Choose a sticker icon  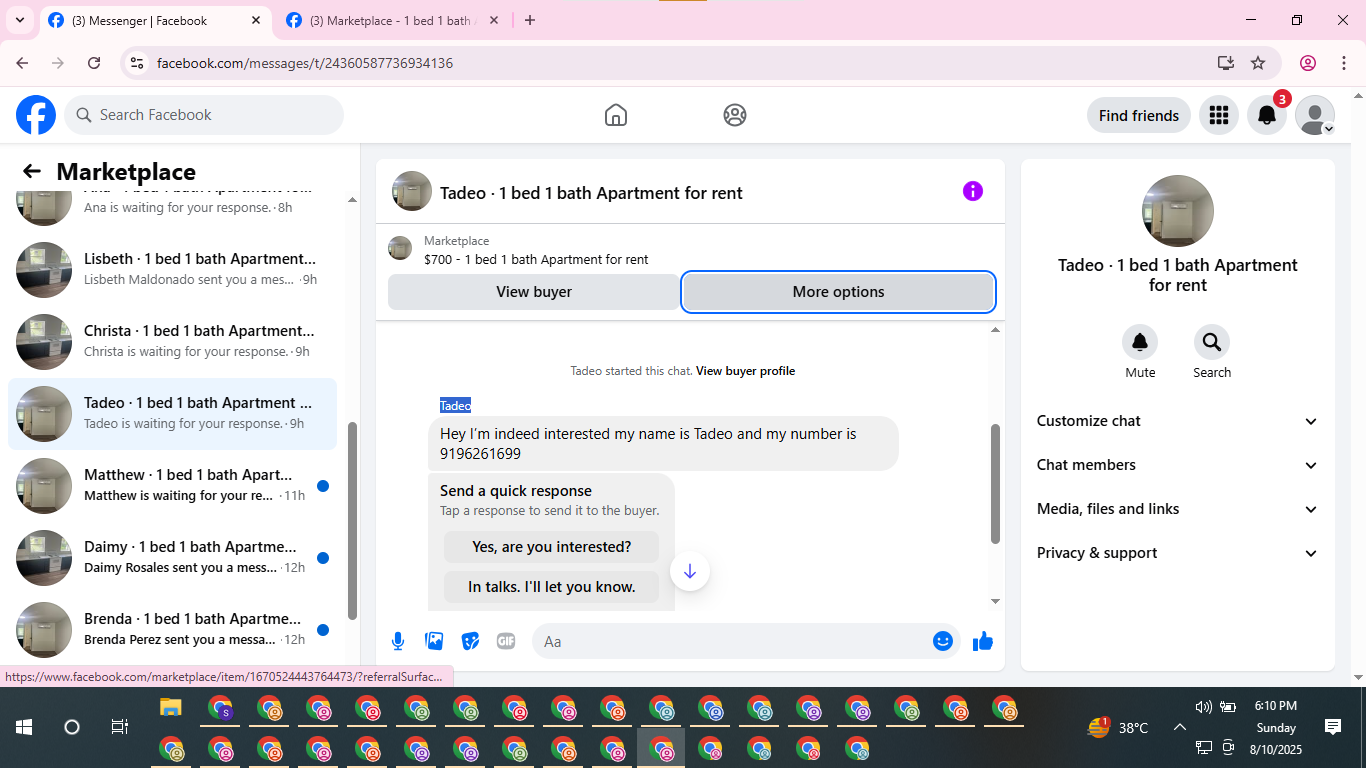pos(470,641)
